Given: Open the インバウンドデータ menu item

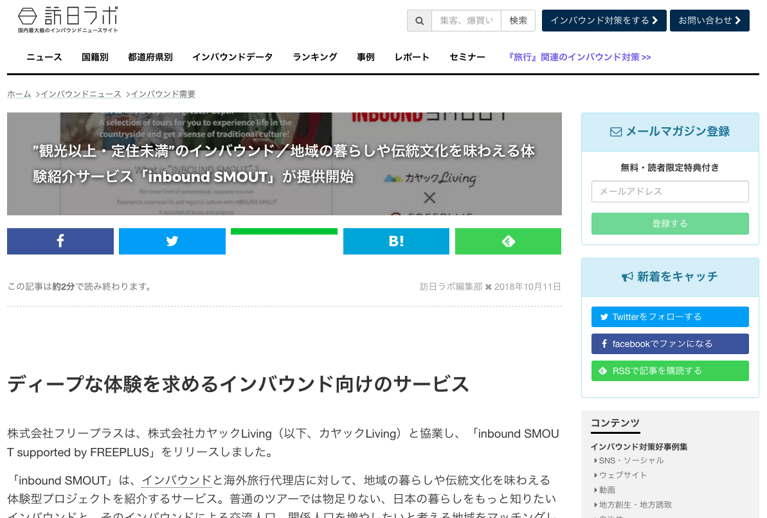Looking at the screenshot, I should pyautogui.click(x=232, y=57).
